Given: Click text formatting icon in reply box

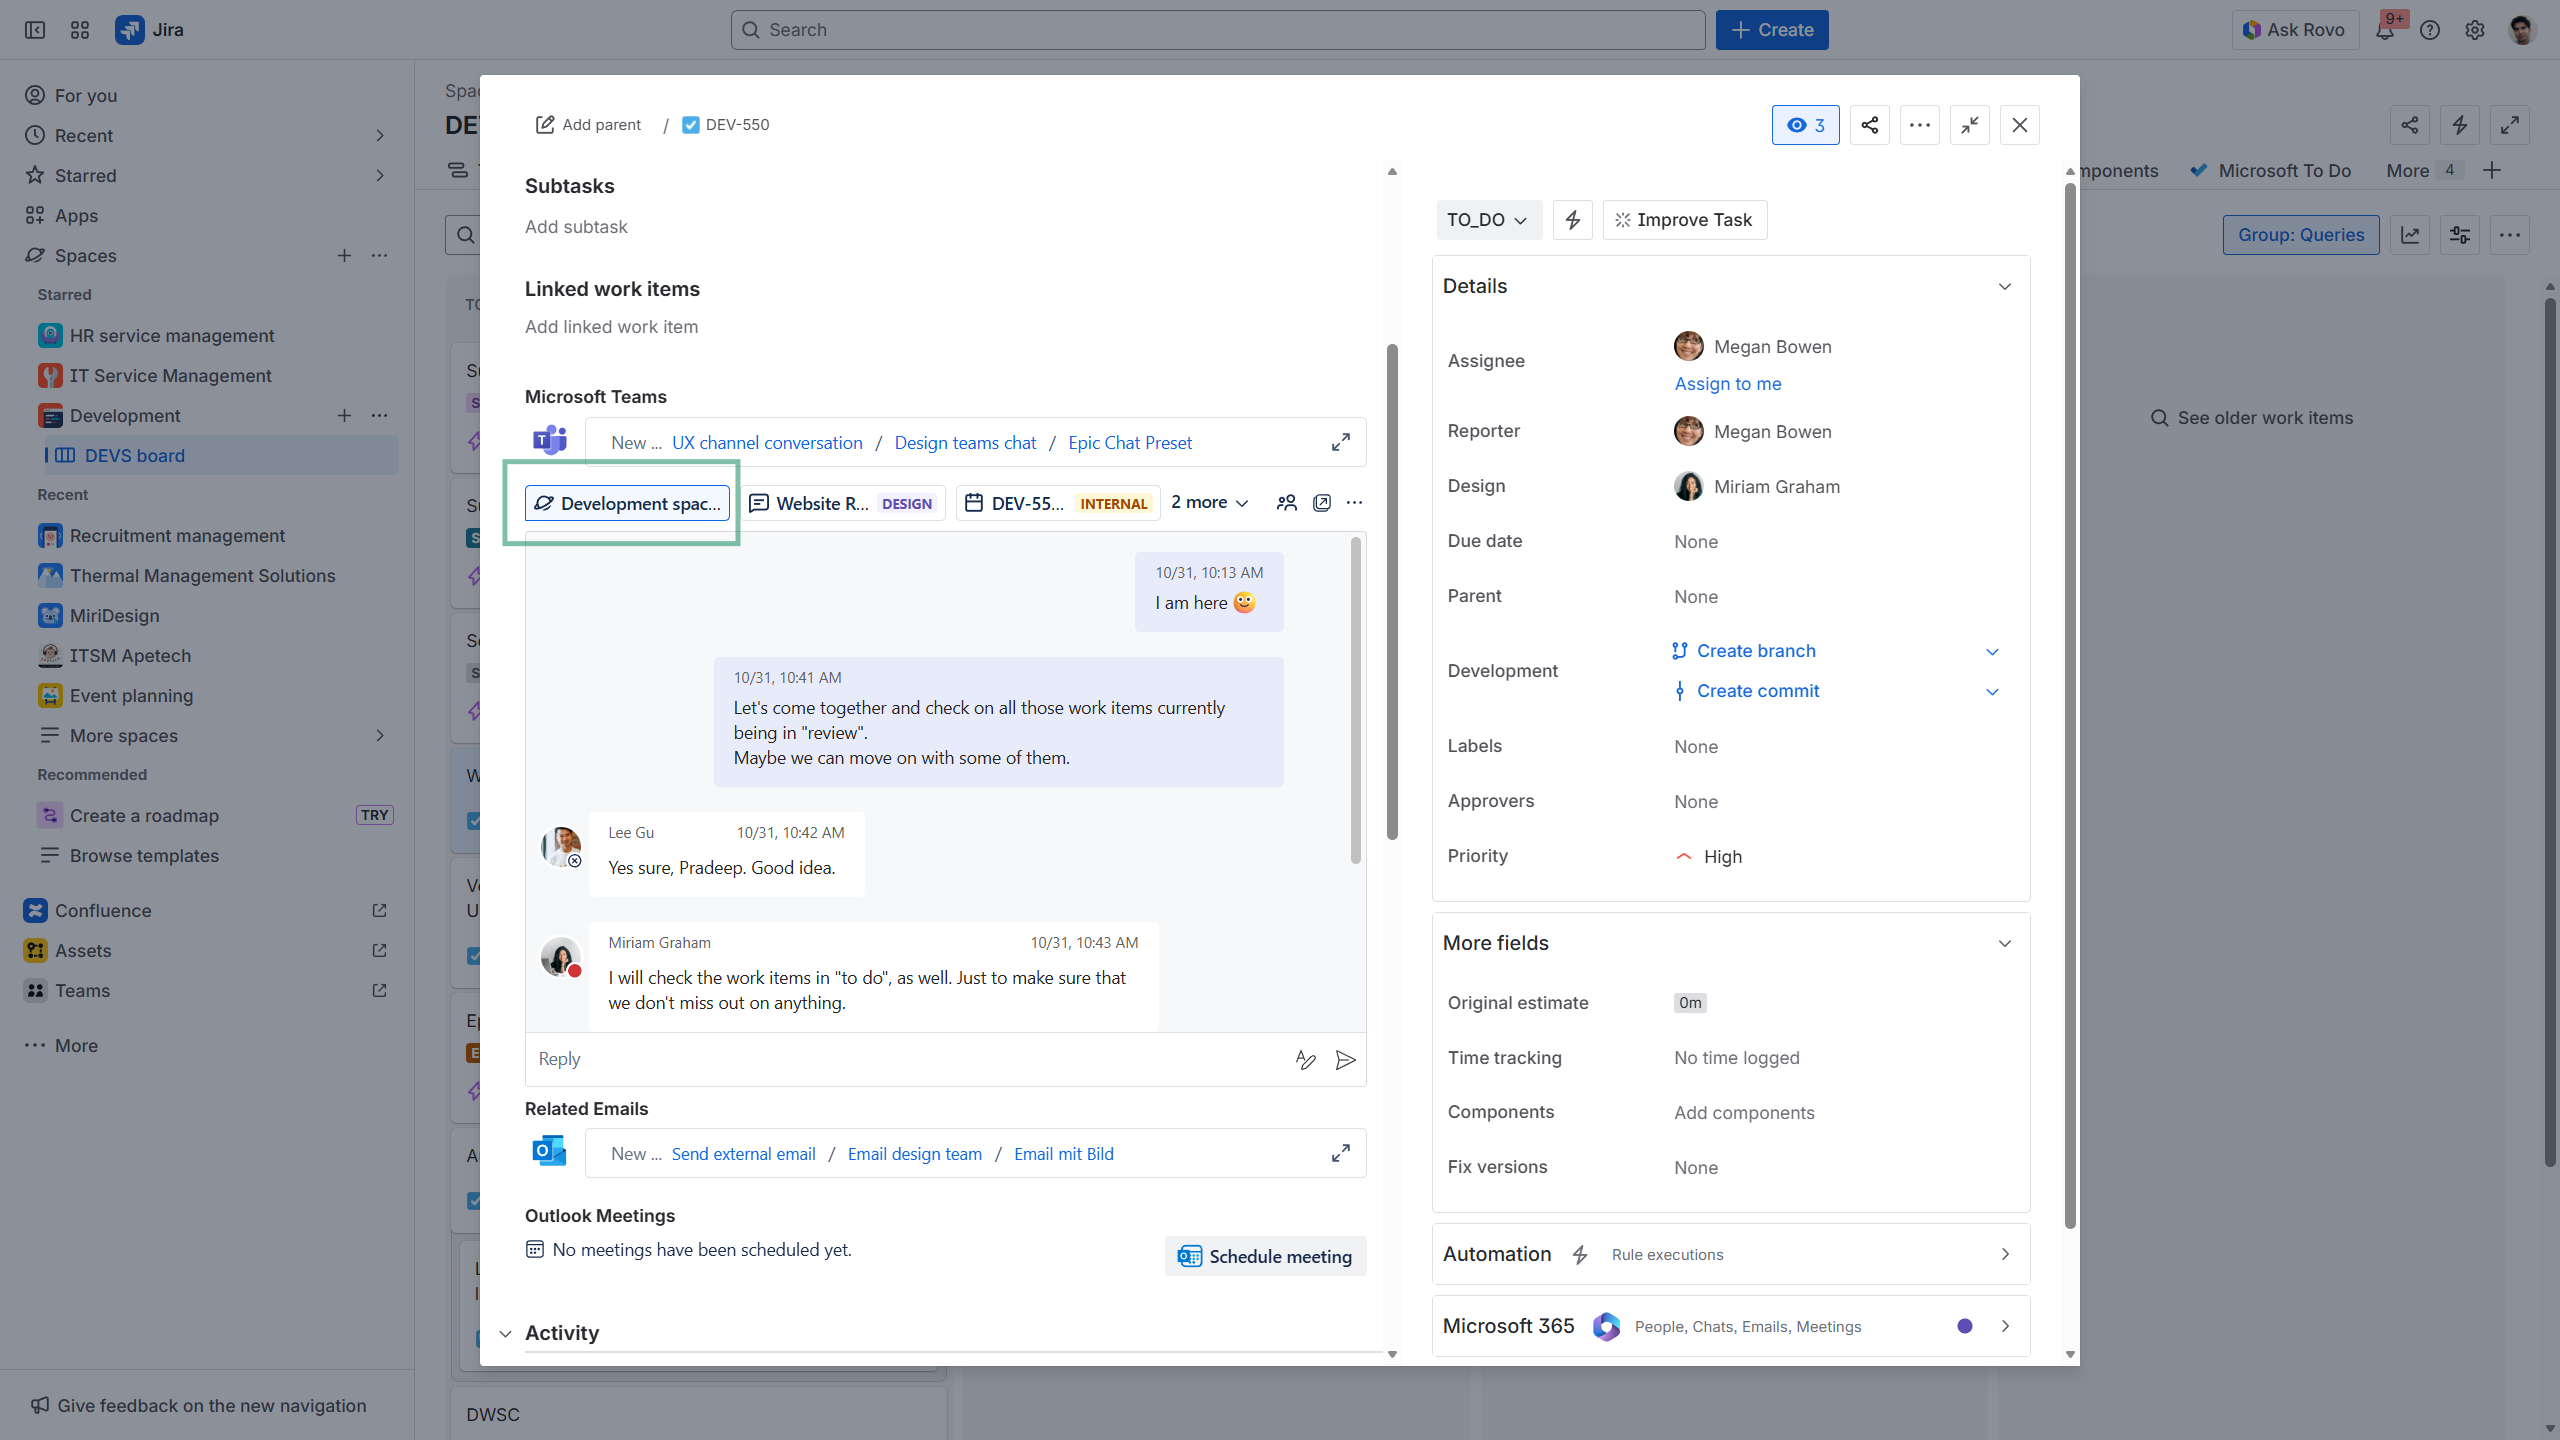Looking at the screenshot, I should tap(1305, 1060).
